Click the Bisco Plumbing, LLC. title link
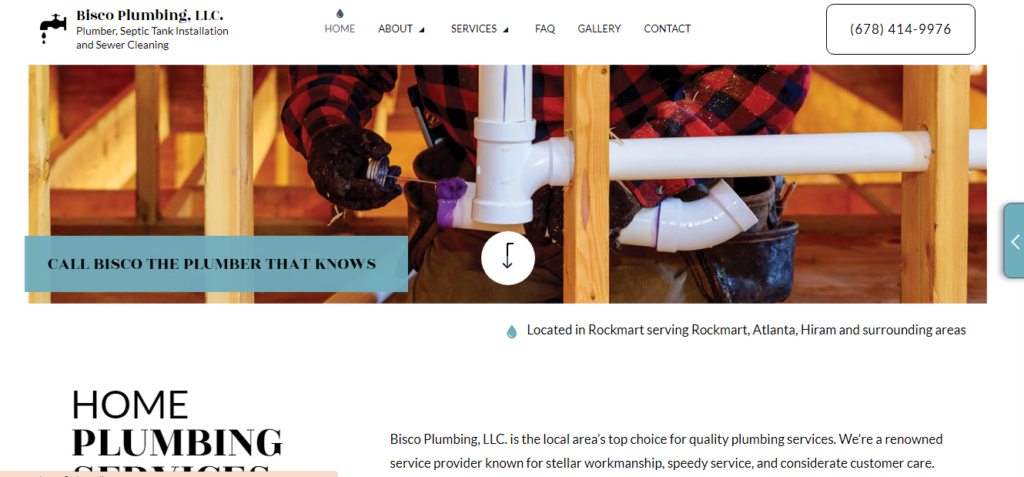Image resolution: width=1024 pixels, height=477 pixels. [150, 14]
